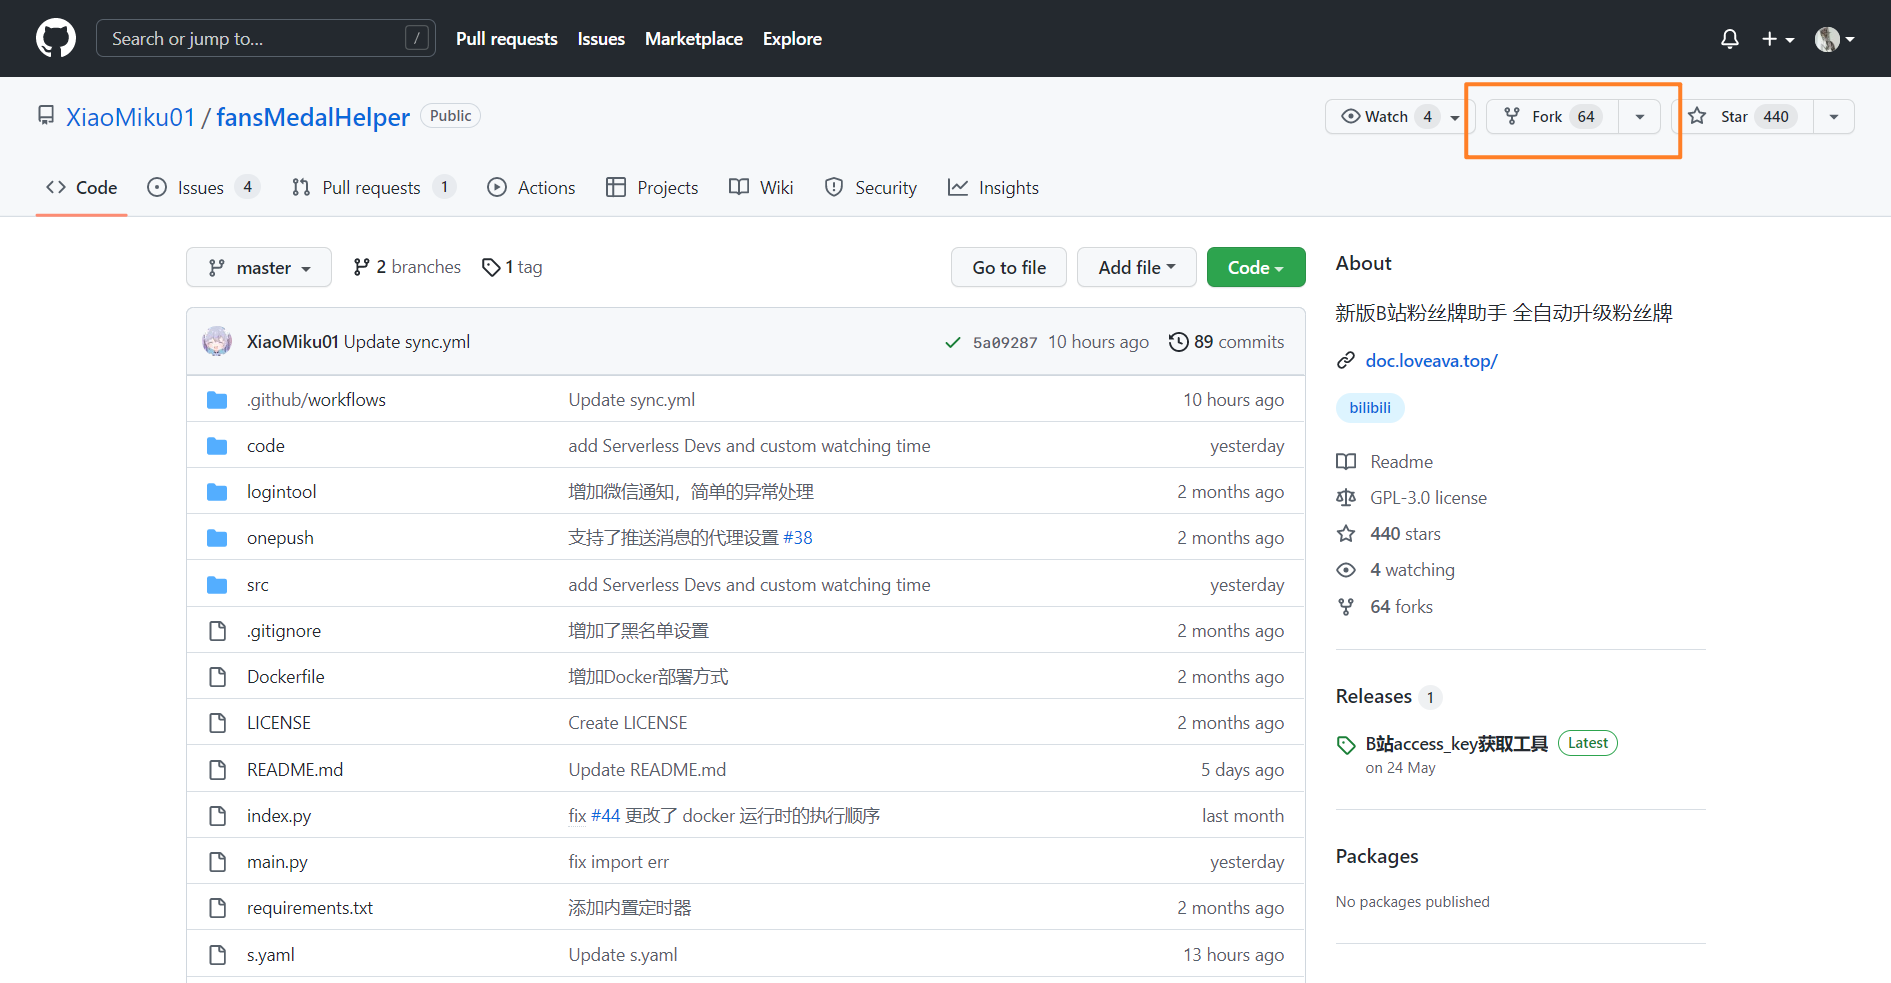Image resolution: width=1891 pixels, height=983 pixels.
Task: Open the 2 branches list
Action: 407,267
